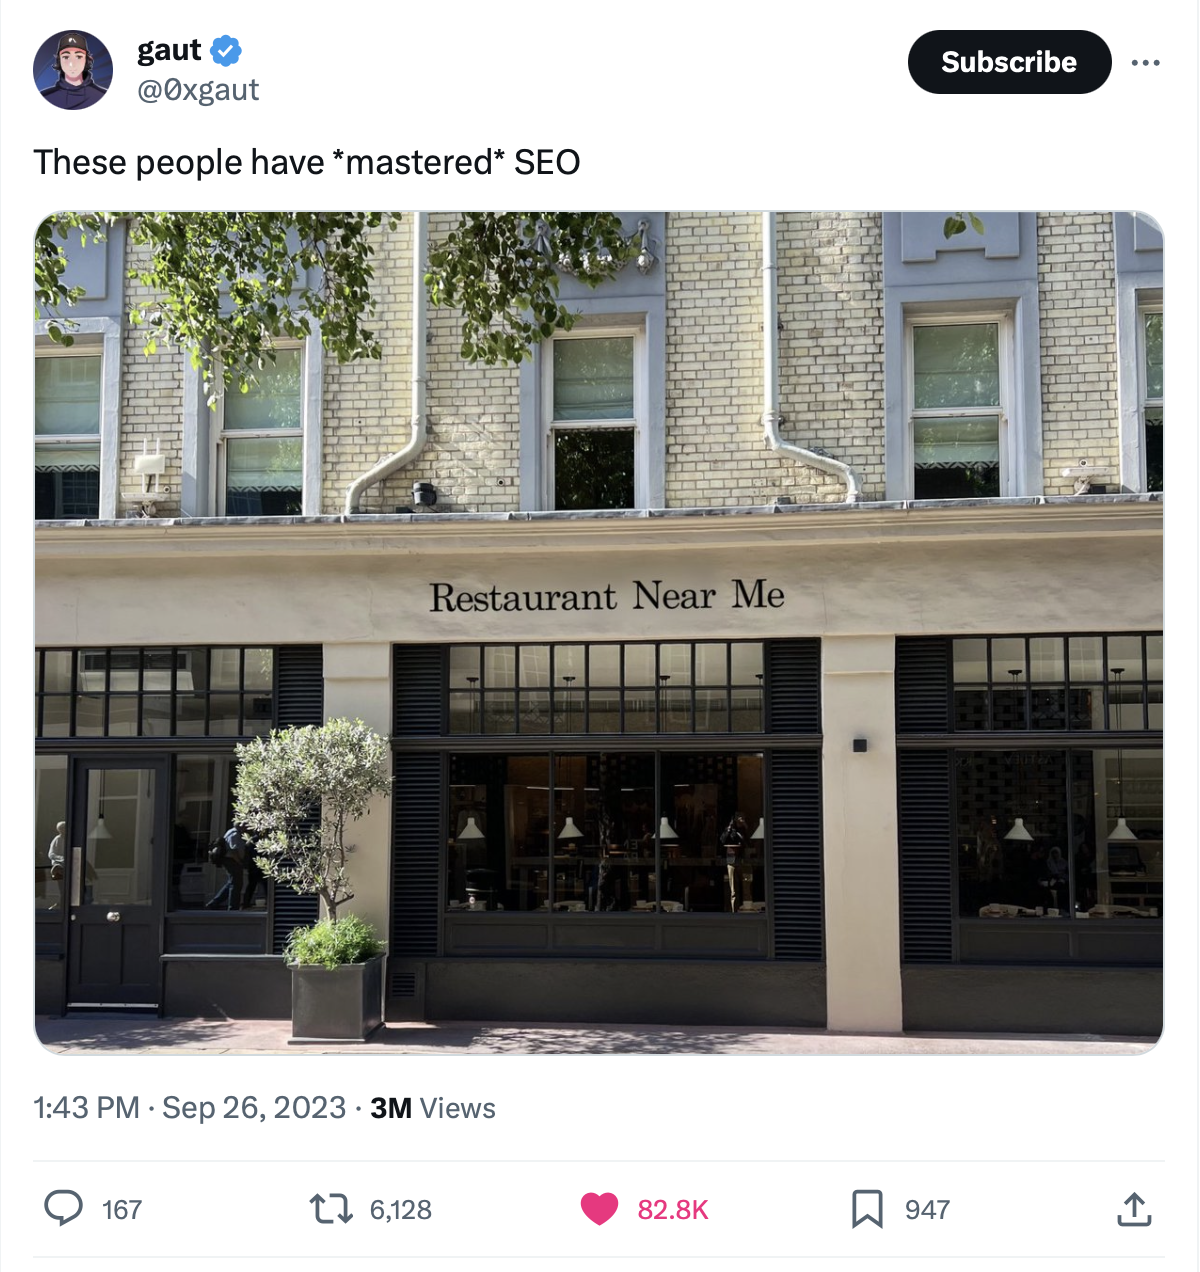Image resolution: width=1200 pixels, height=1272 pixels.
Task: Click the repost arrows icon
Action: [331, 1209]
